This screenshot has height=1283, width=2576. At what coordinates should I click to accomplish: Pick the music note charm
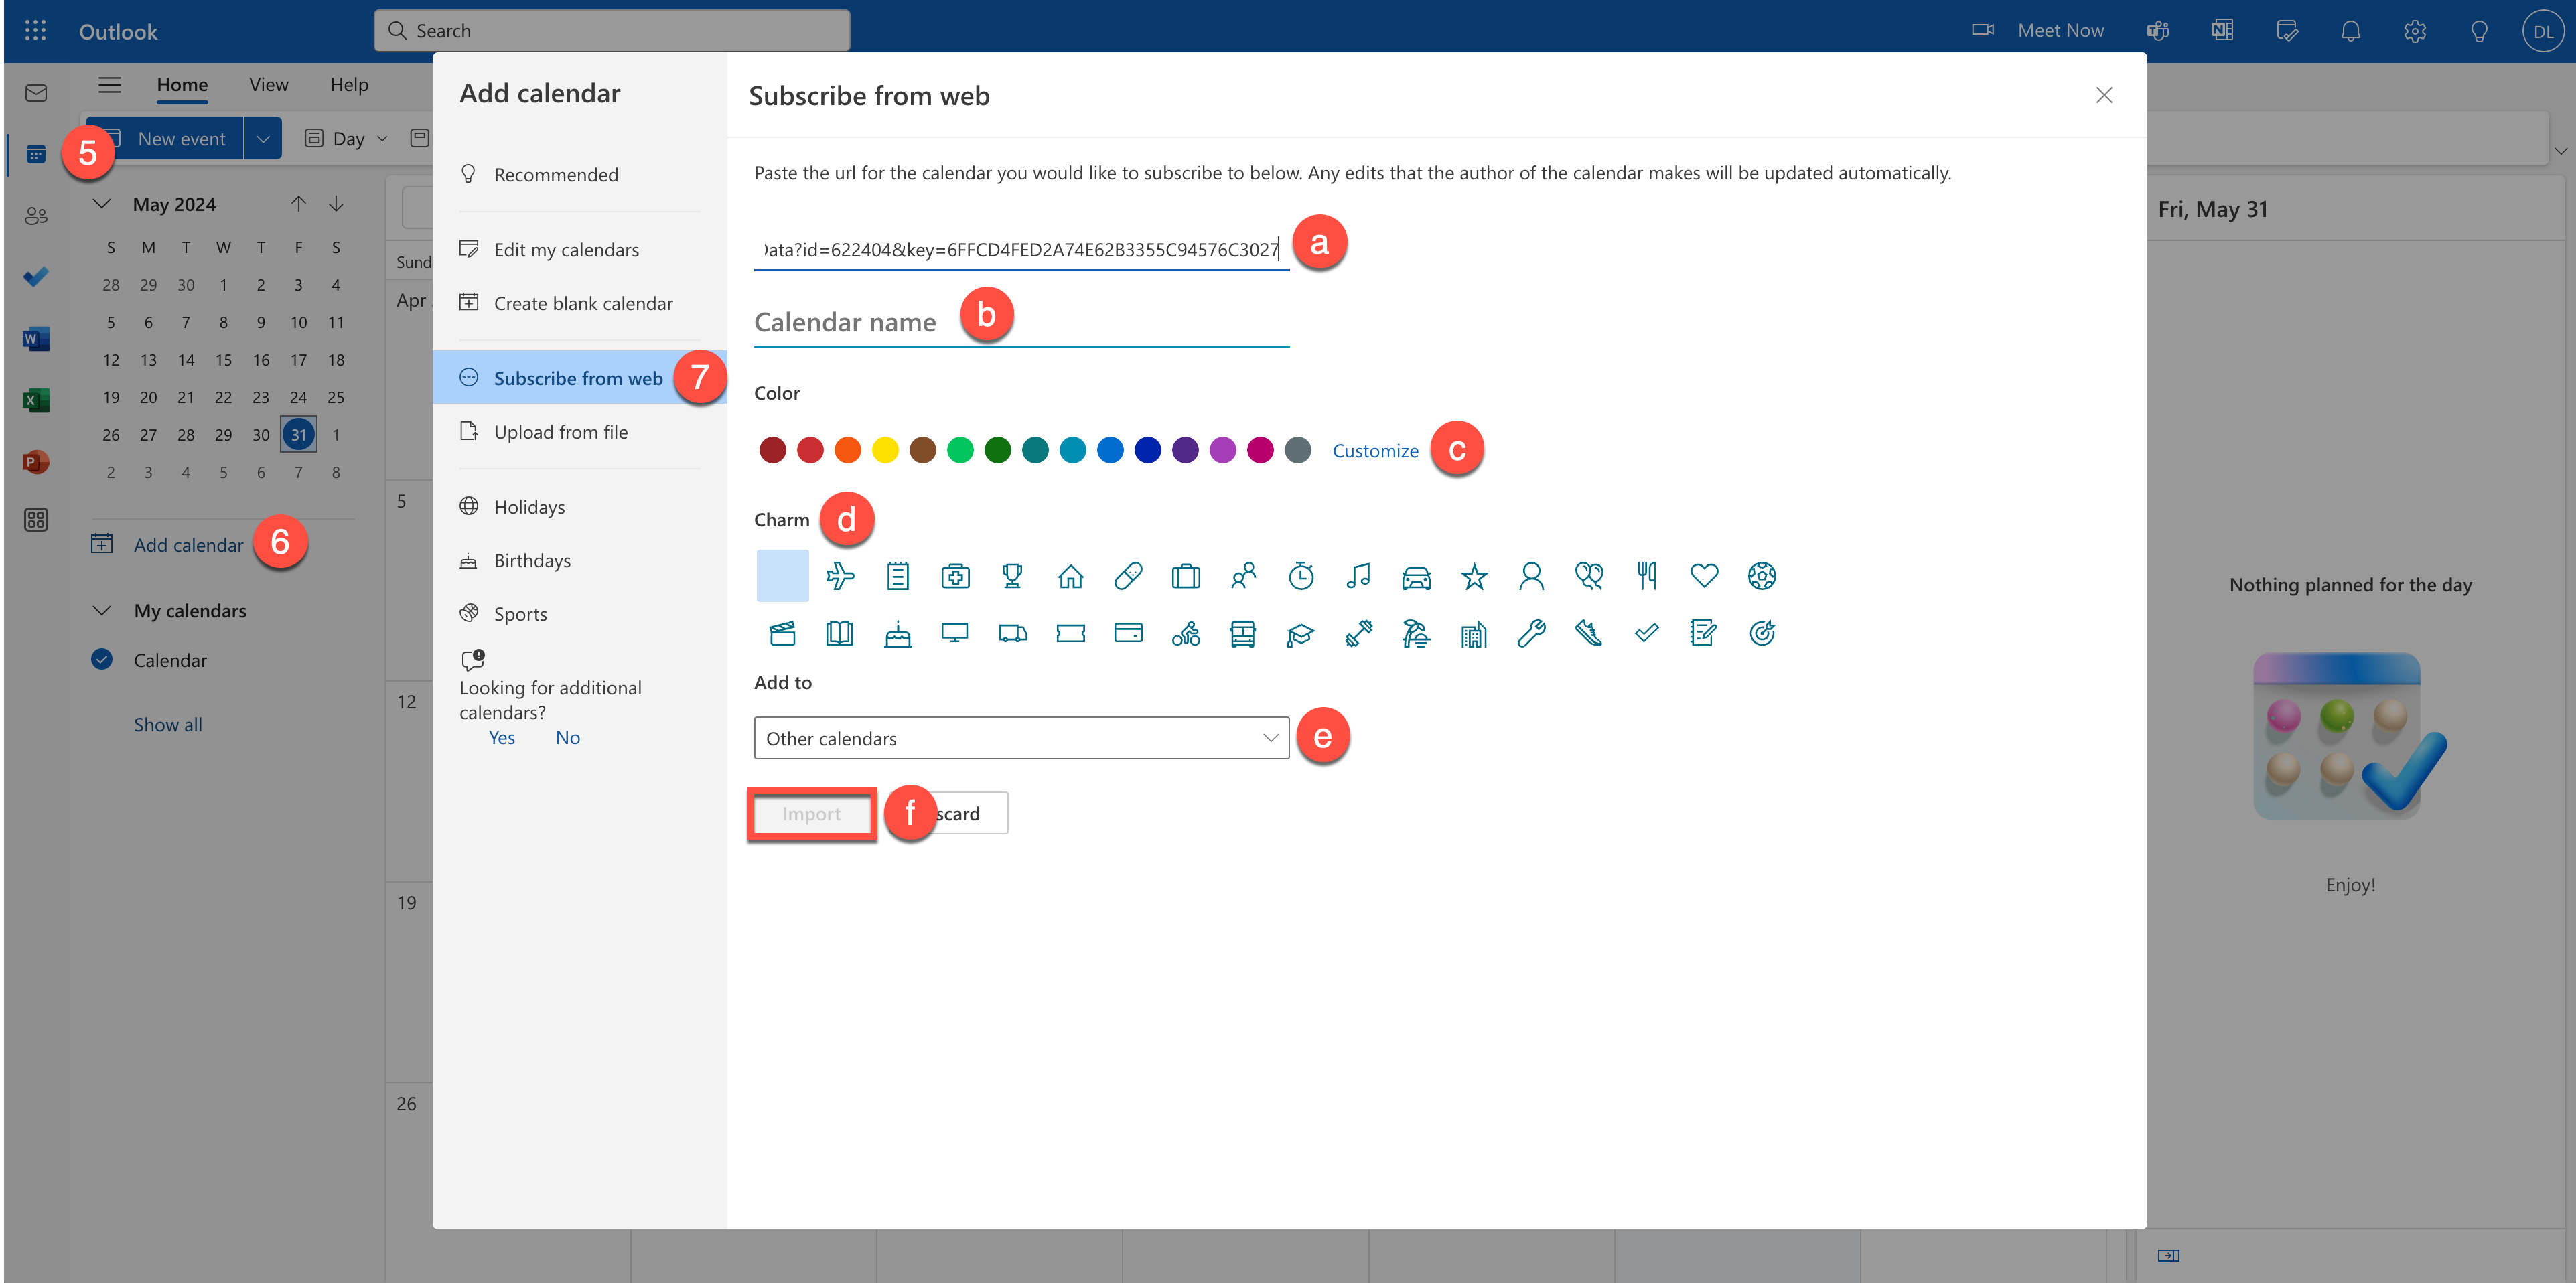(x=1358, y=575)
